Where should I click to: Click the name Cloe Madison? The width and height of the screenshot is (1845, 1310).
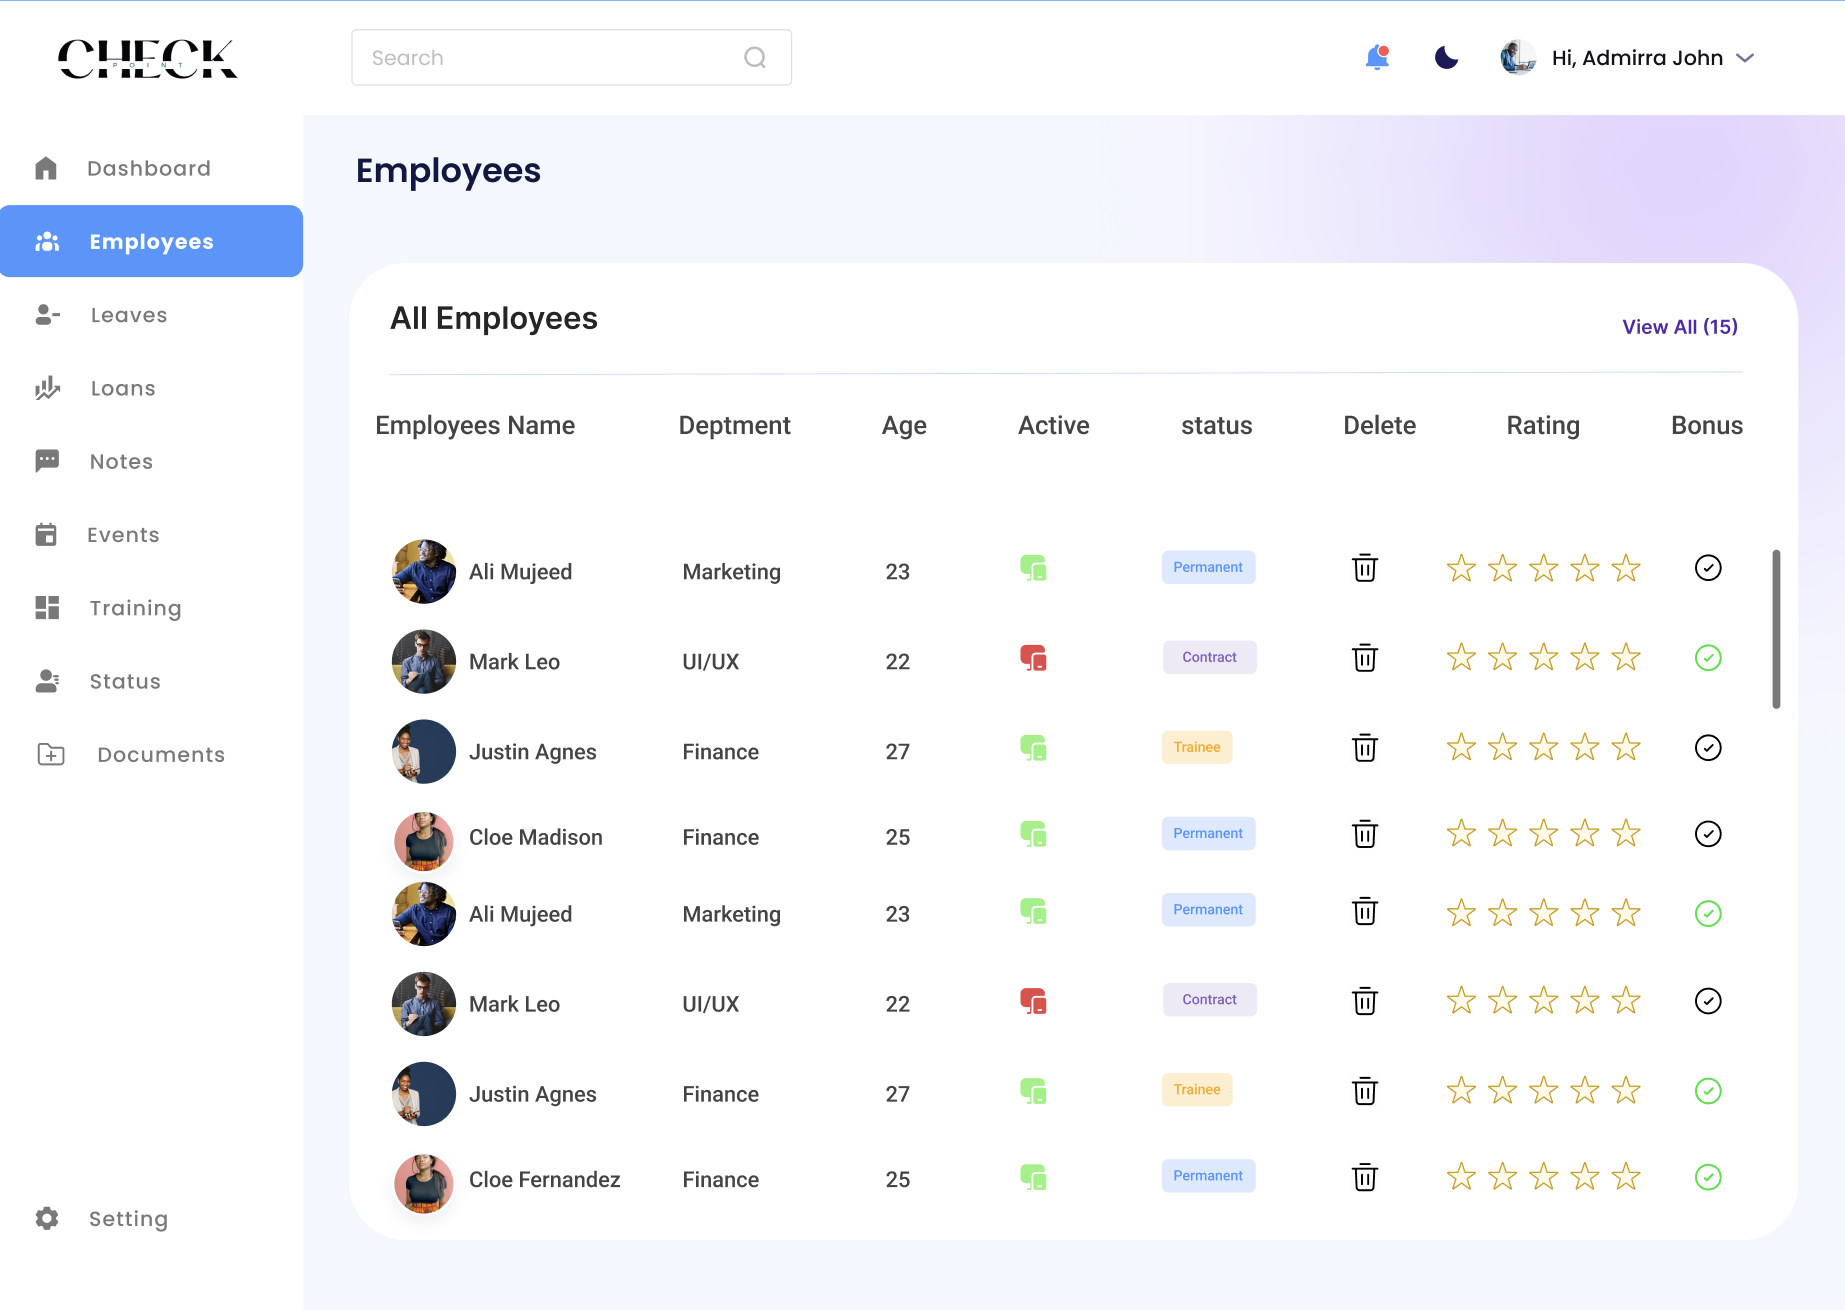[x=536, y=837]
